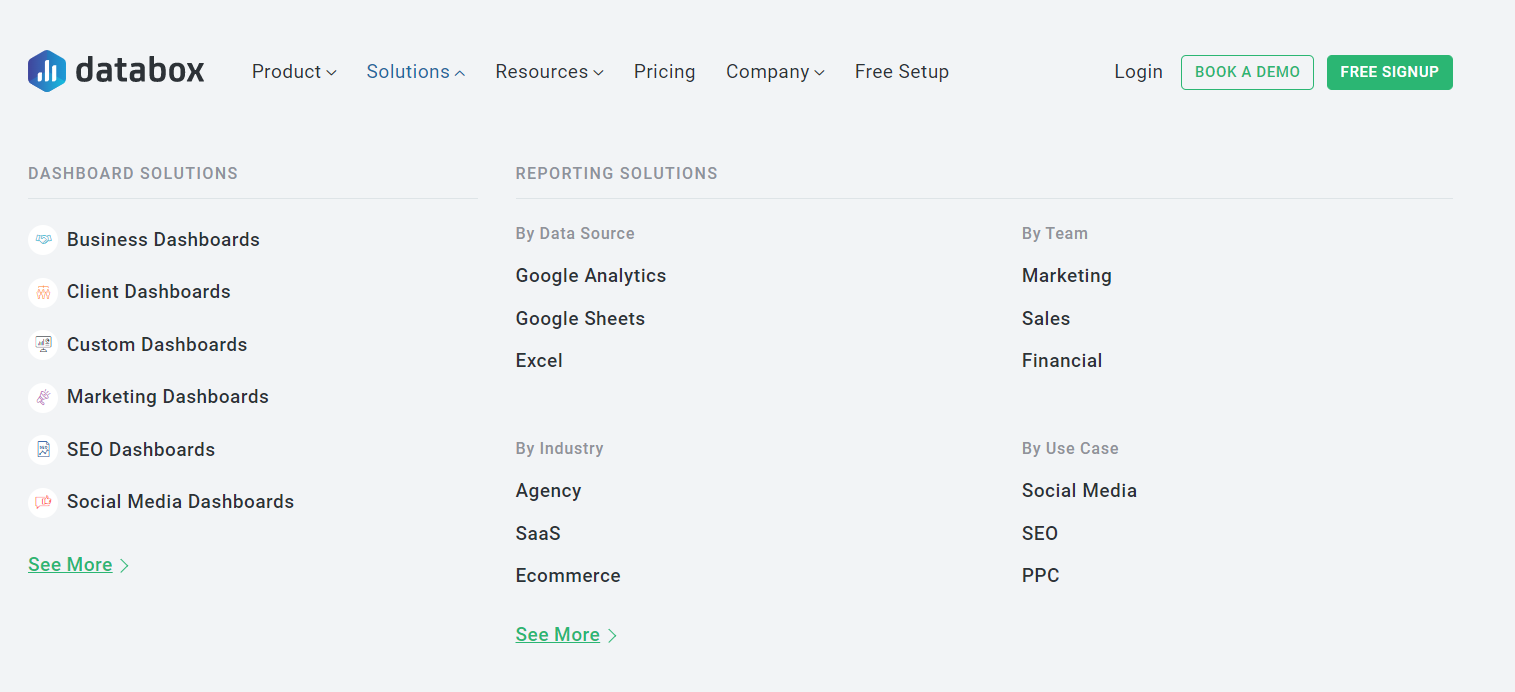1515x692 pixels.
Task: Click the BOOK A DEMO button
Action: (x=1247, y=72)
